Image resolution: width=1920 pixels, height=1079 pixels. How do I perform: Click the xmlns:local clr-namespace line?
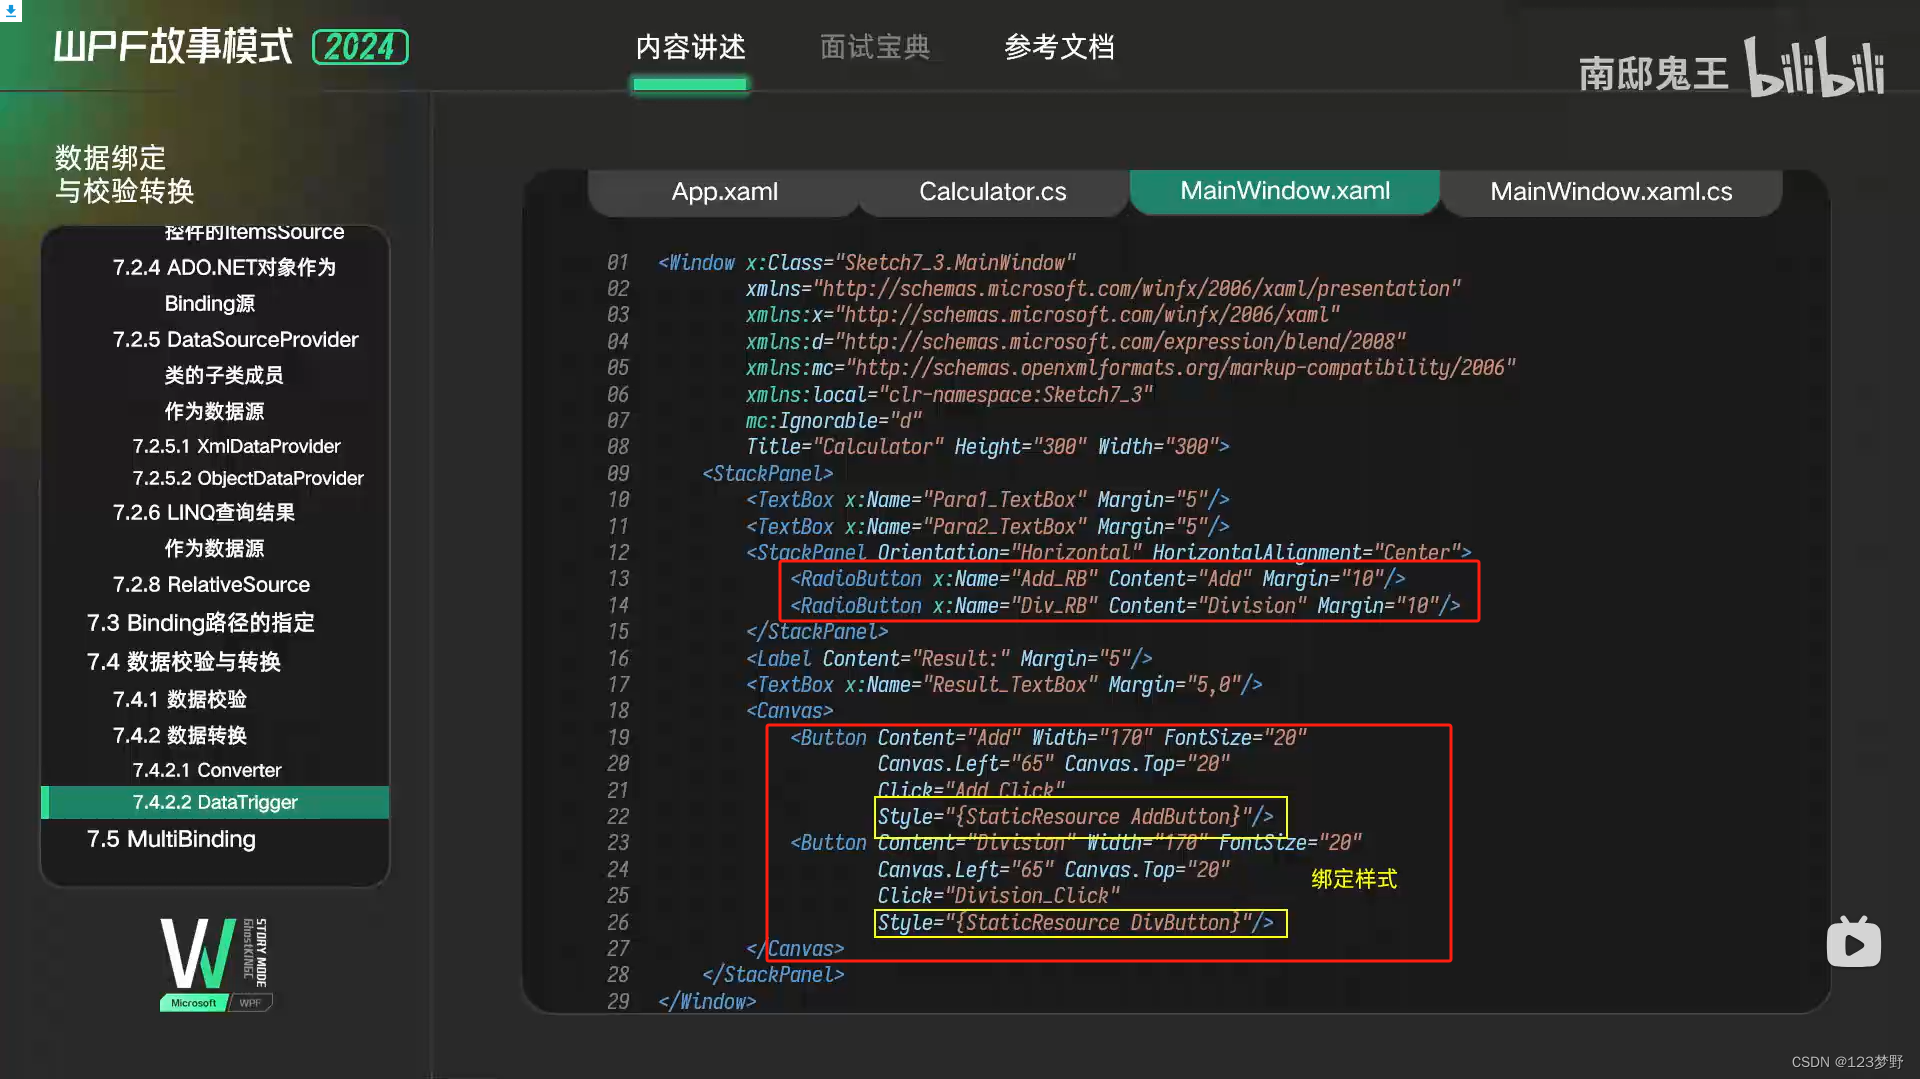[949, 395]
